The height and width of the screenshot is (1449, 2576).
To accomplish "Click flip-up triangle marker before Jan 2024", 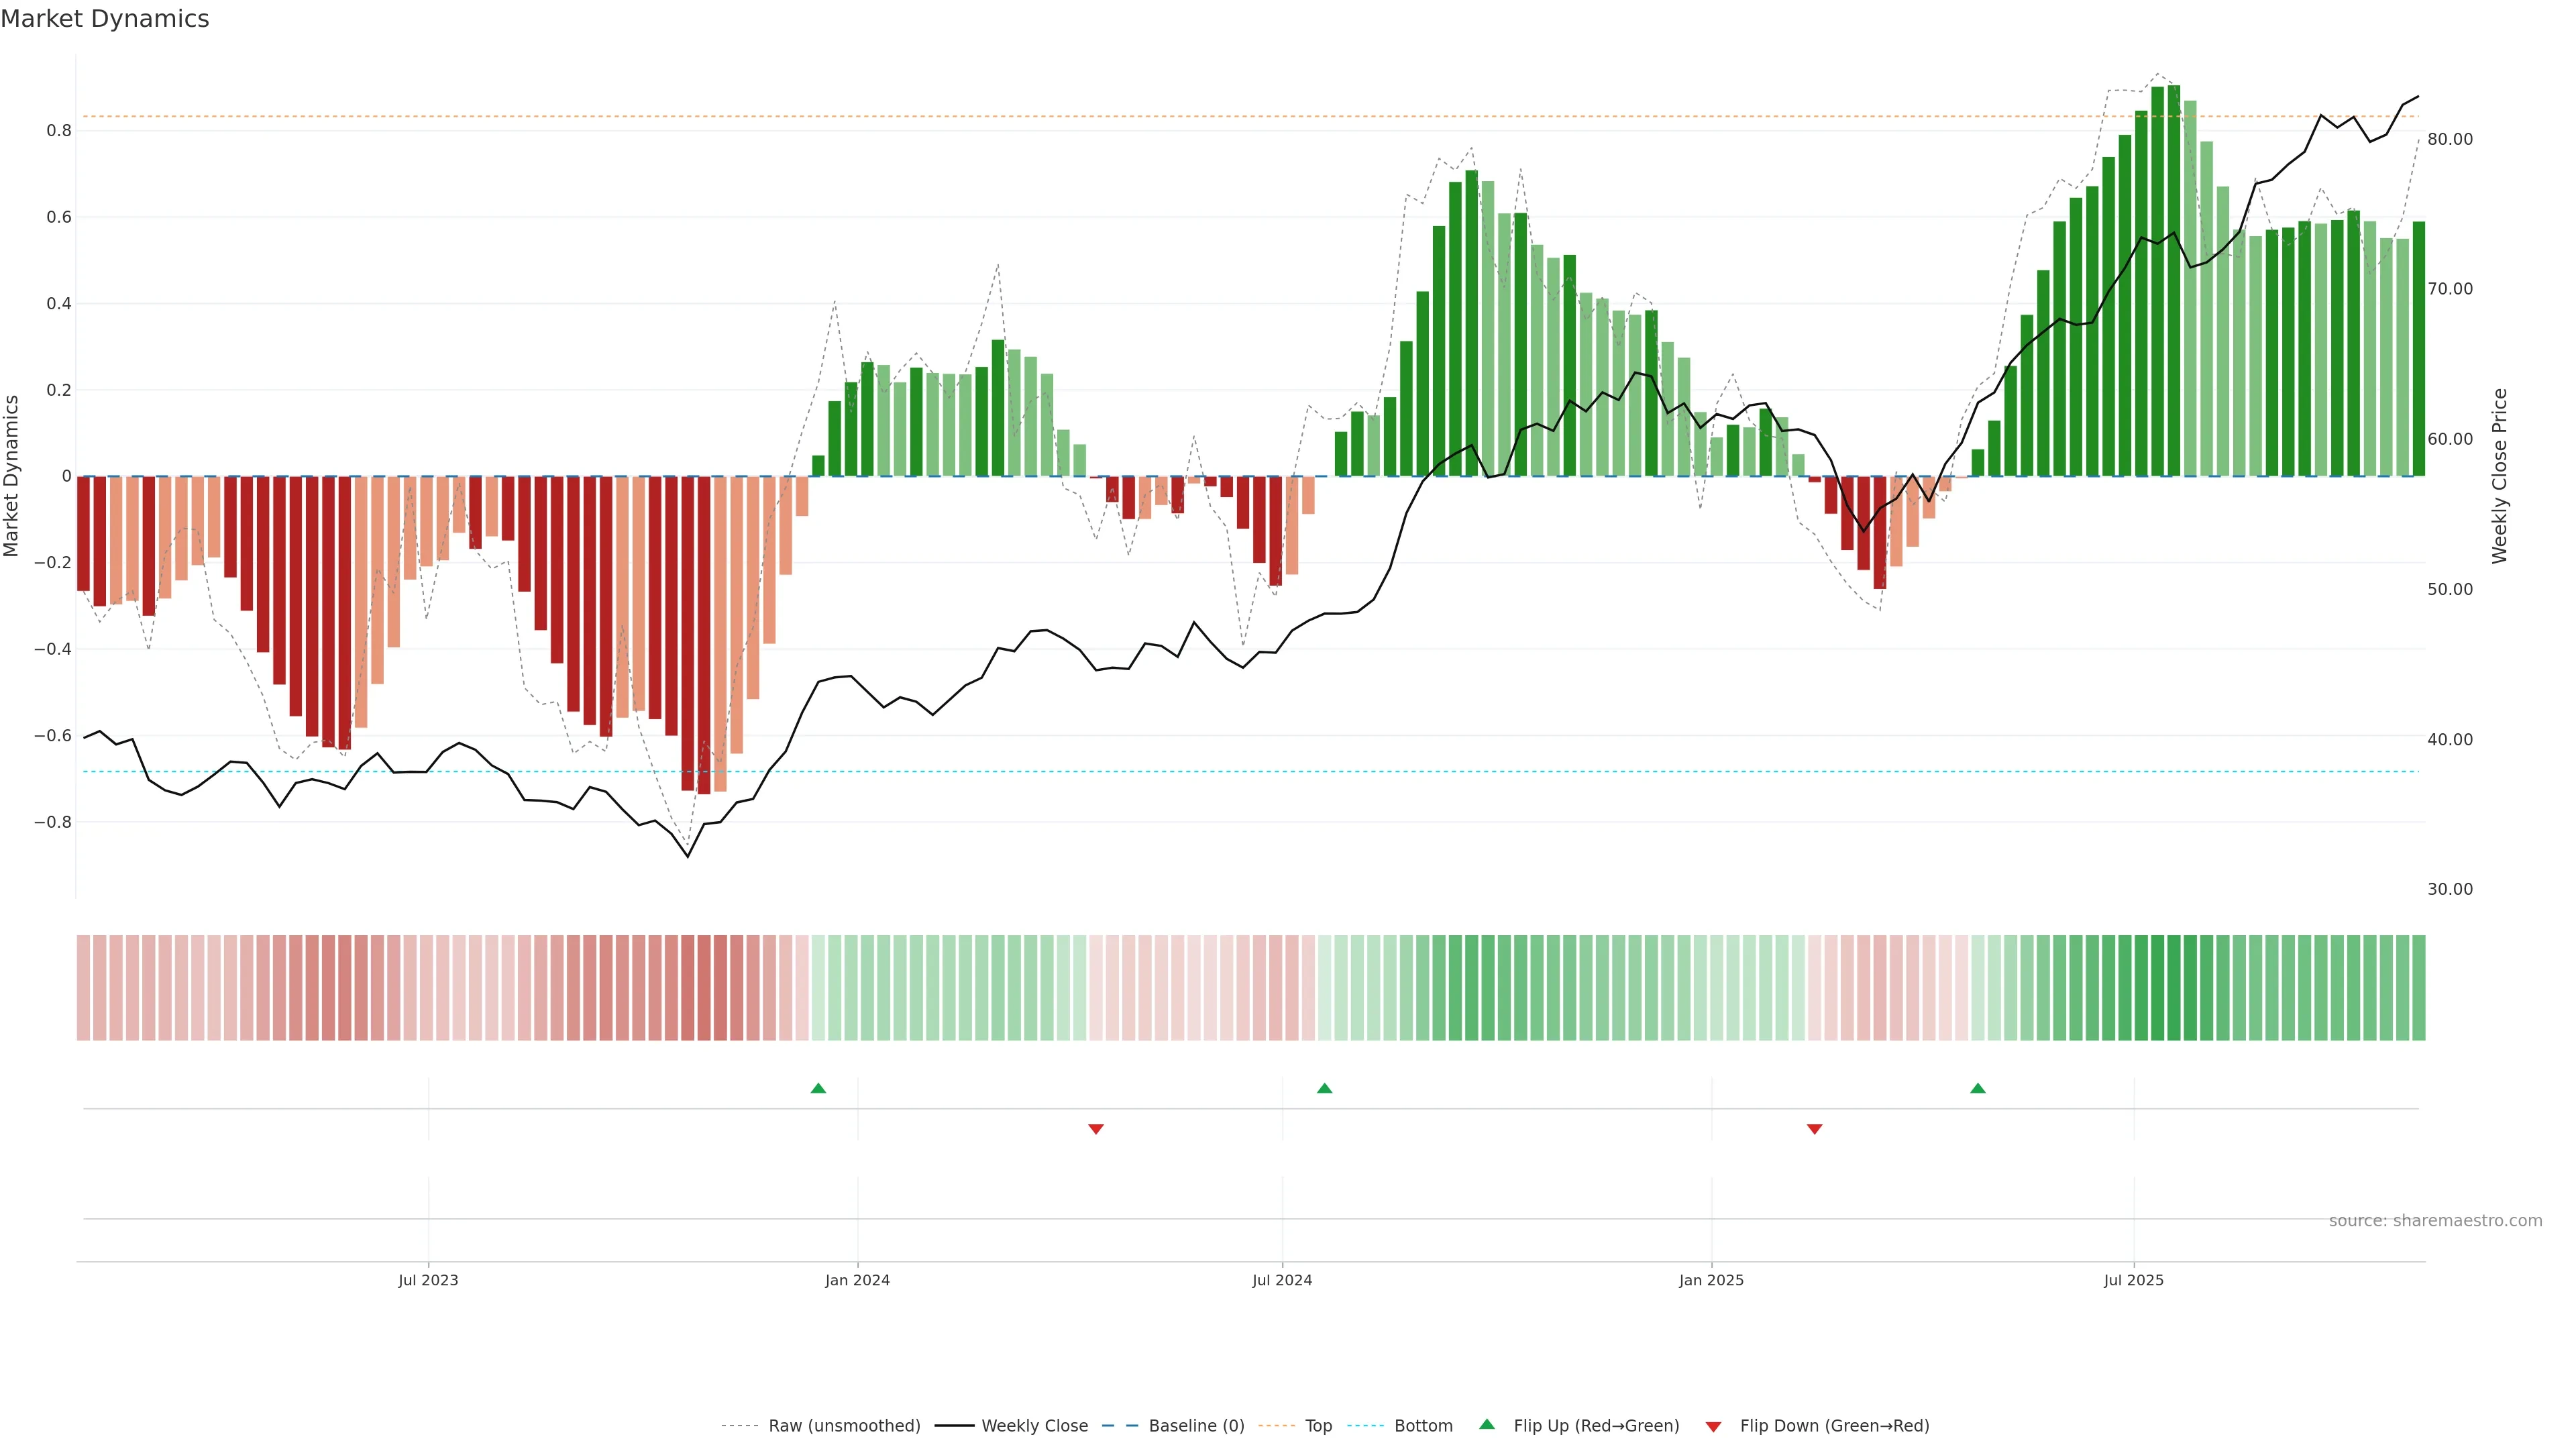I will pos(818,1088).
